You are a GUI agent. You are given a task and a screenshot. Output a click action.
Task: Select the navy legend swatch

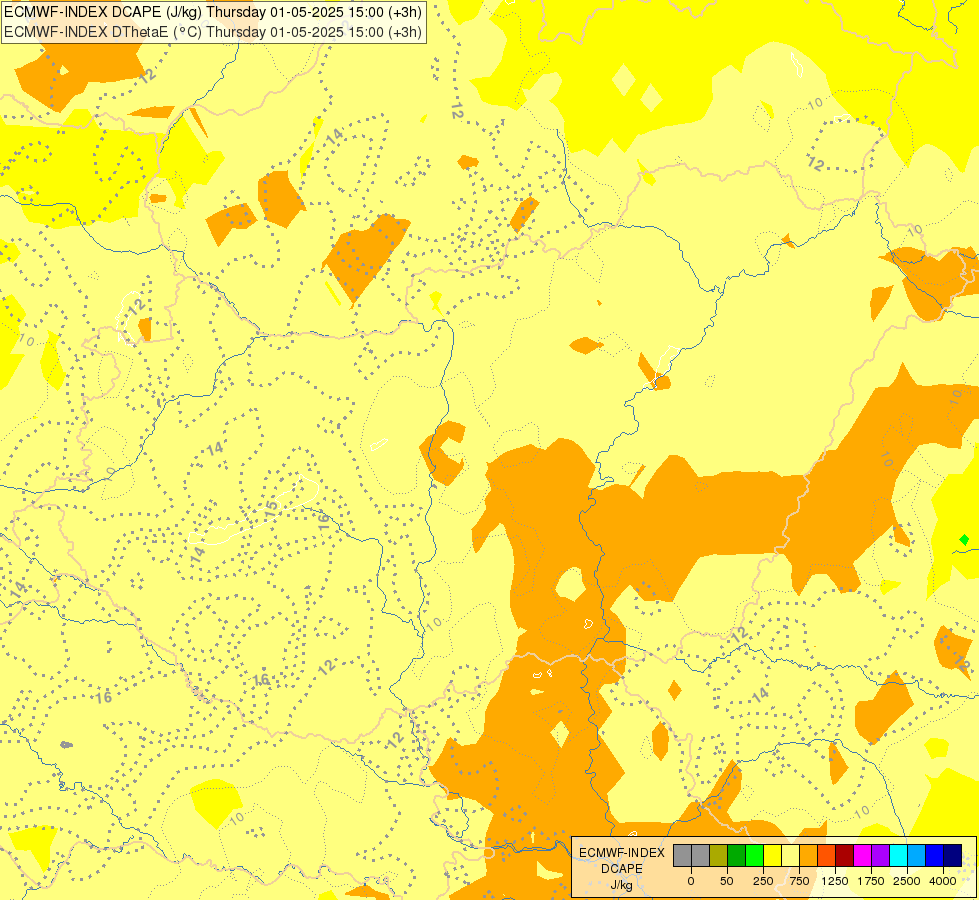[952, 856]
